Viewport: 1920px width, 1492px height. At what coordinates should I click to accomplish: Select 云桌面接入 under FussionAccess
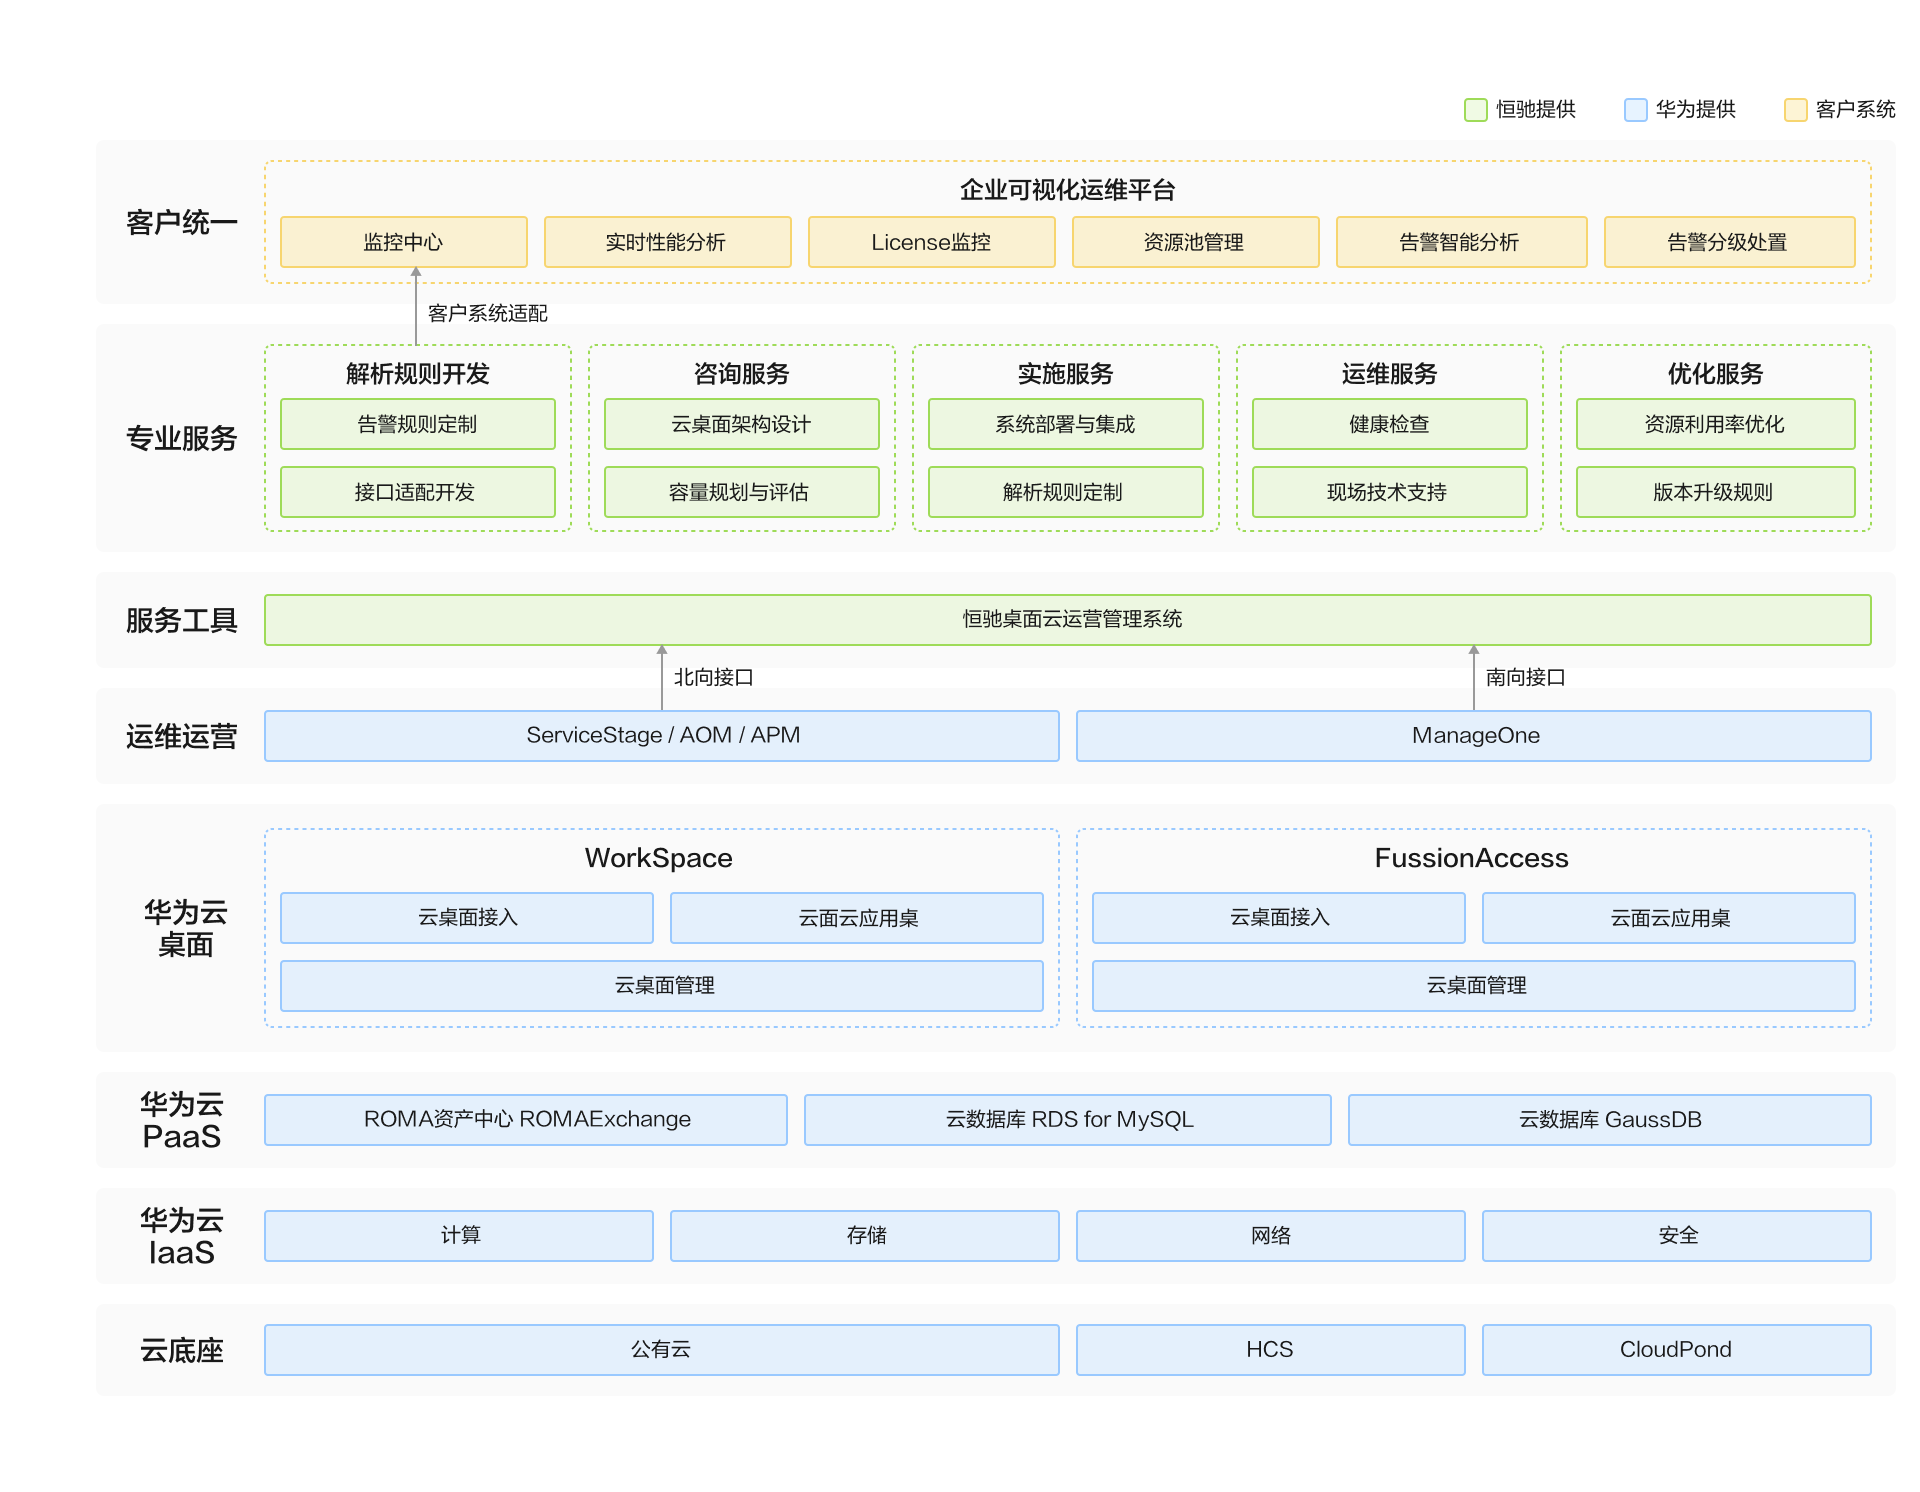click(1279, 918)
